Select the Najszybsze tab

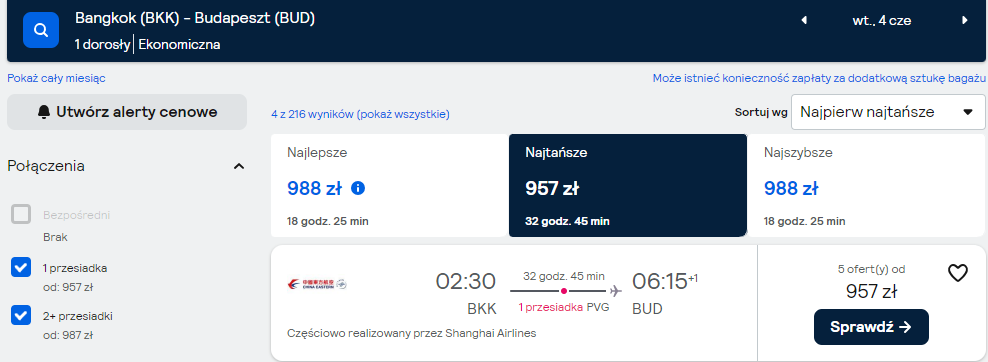coord(866,185)
